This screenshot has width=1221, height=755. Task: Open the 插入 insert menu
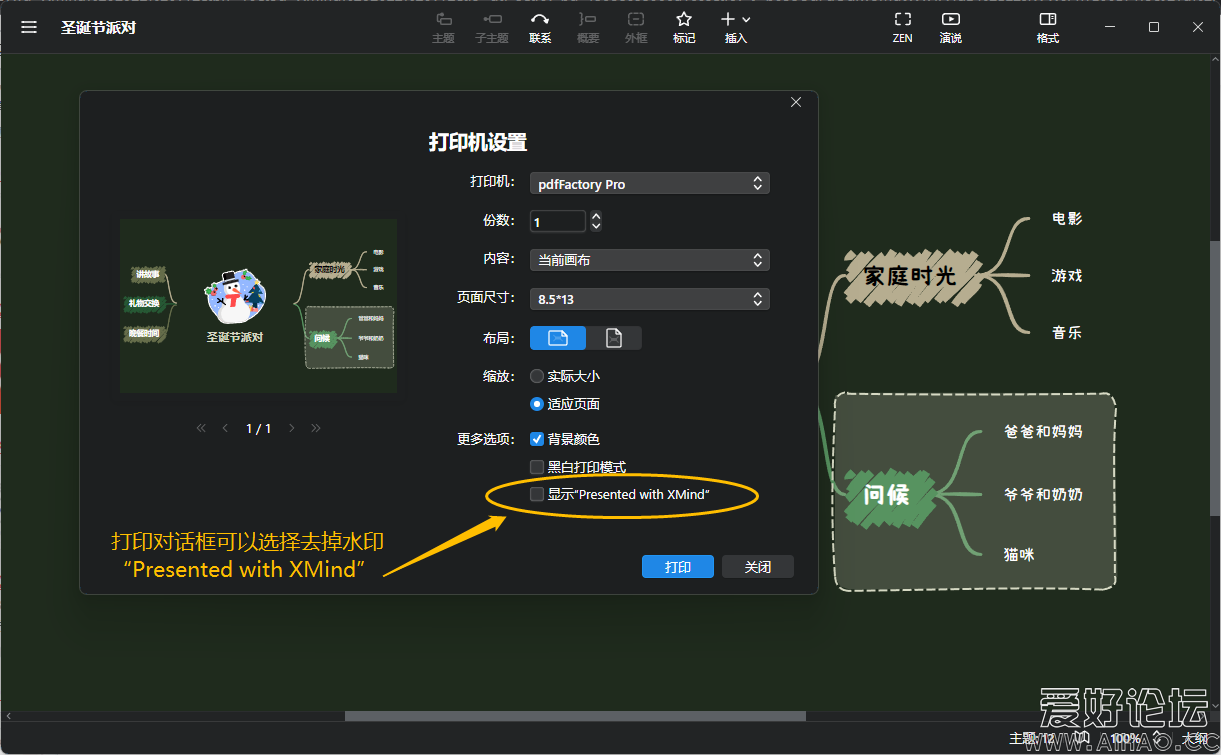point(736,28)
